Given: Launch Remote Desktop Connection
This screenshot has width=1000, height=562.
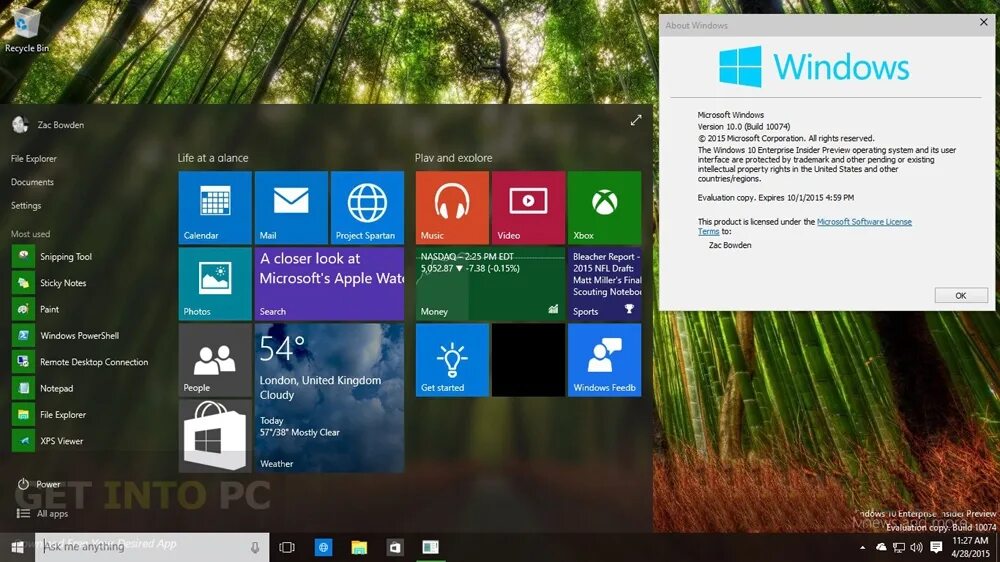Looking at the screenshot, I should click(80, 362).
